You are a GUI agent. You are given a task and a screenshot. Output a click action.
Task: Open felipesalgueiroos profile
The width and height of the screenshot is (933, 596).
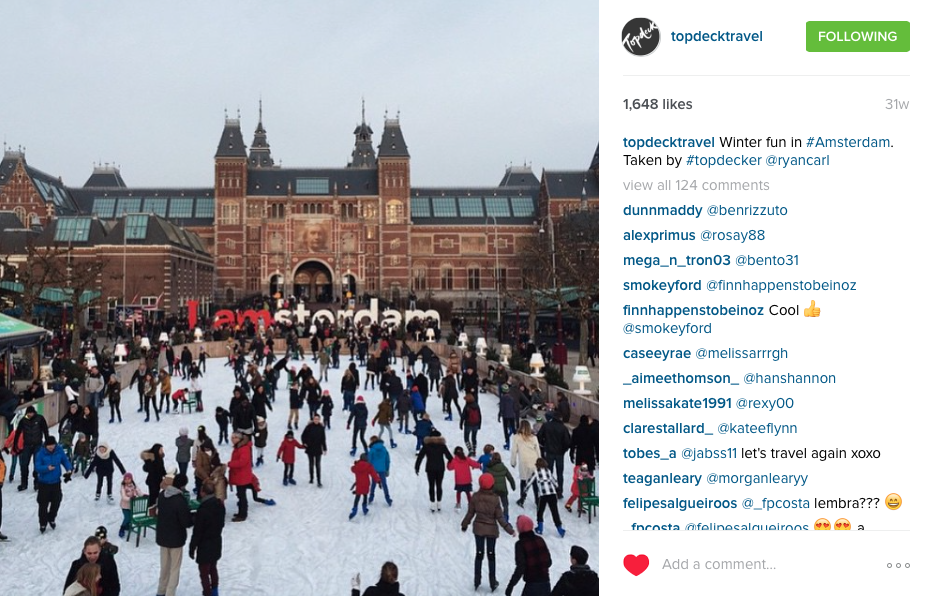(x=680, y=503)
